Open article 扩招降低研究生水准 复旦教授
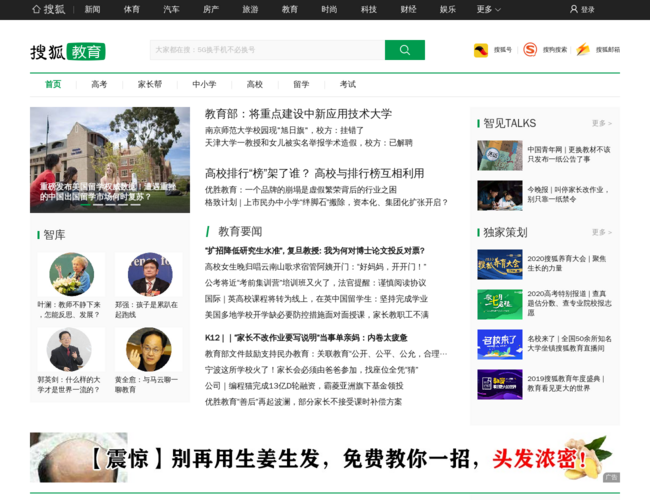 click(315, 251)
